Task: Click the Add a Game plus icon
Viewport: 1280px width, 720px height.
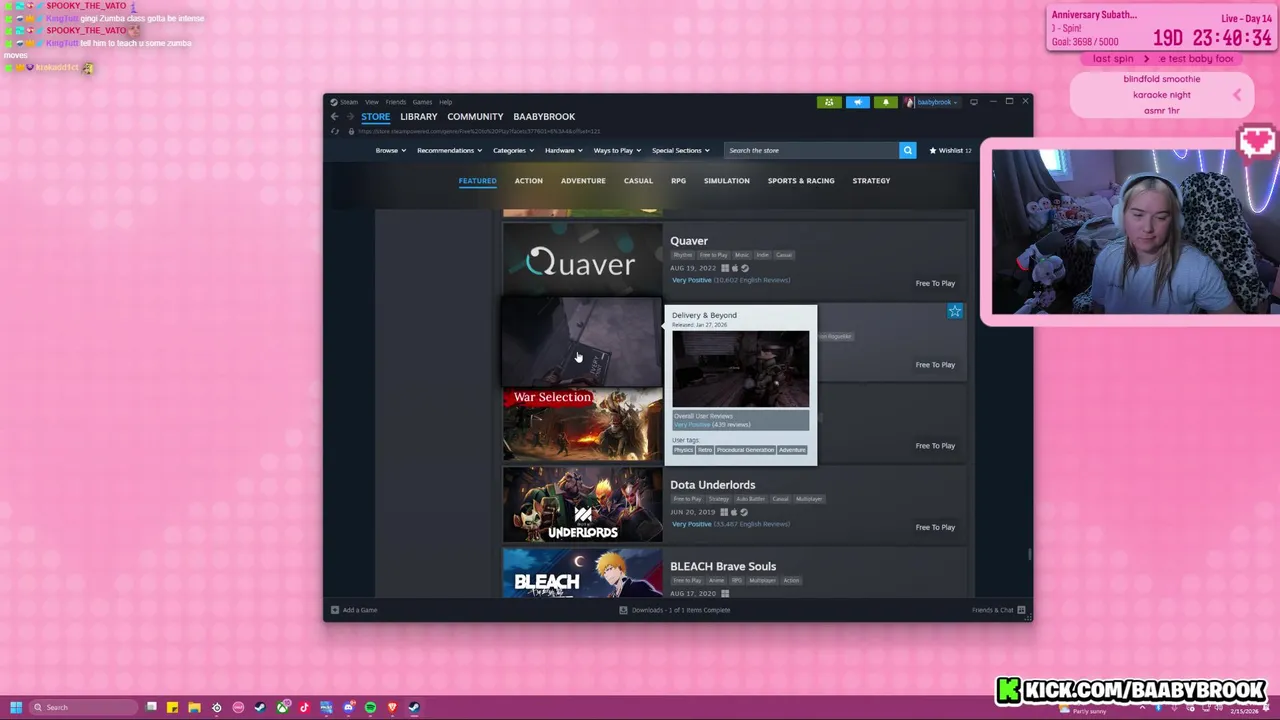Action: point(335,610)
